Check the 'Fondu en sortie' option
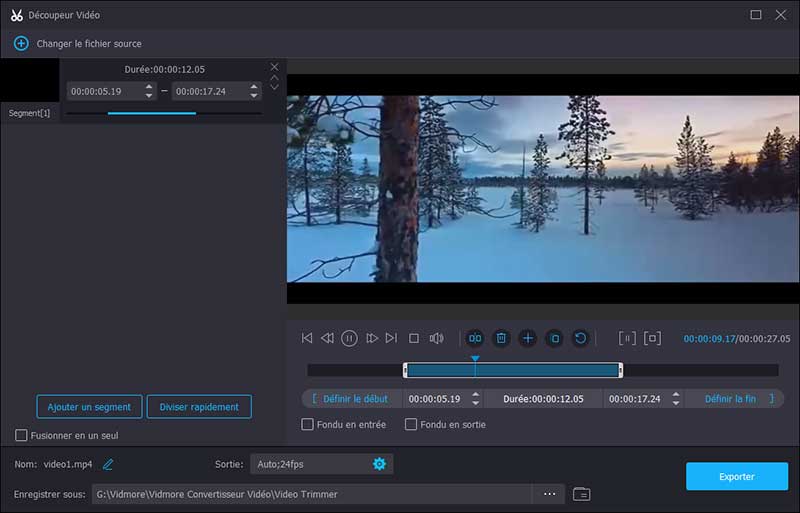 pyautogui.click(x=411, y=425)
